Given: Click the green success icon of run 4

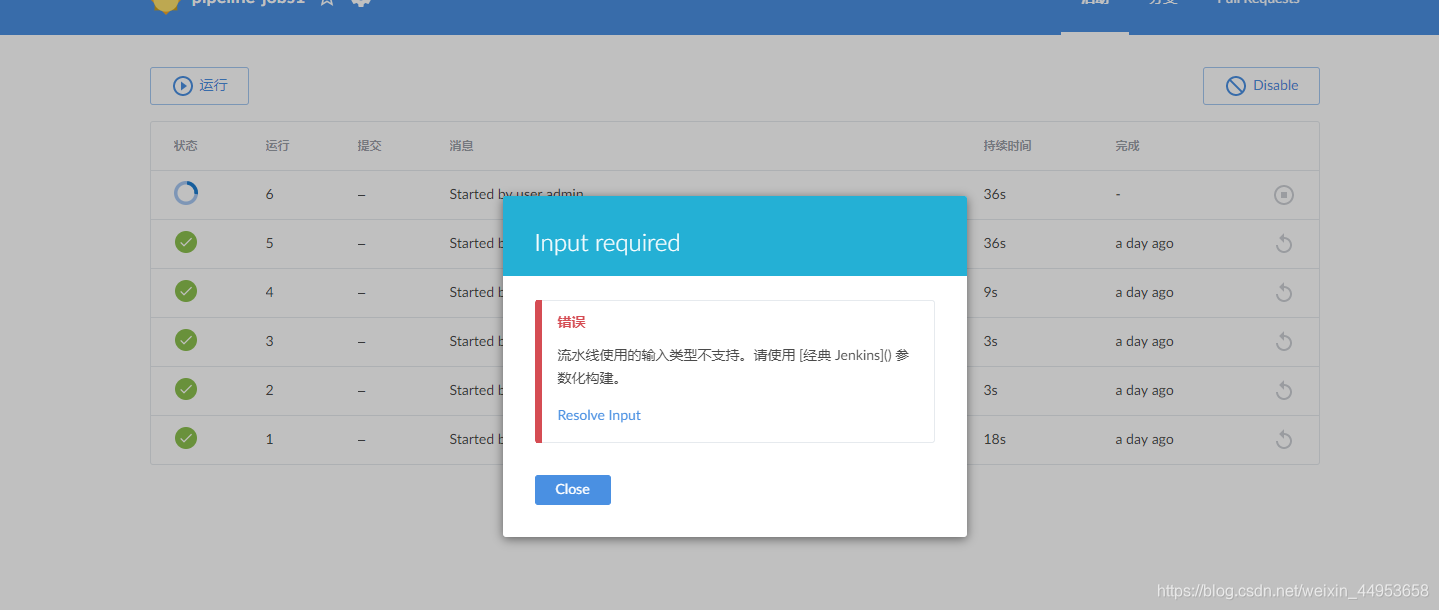Looking at the screenshot, I should pyautogui.click(x=186, y=291).
